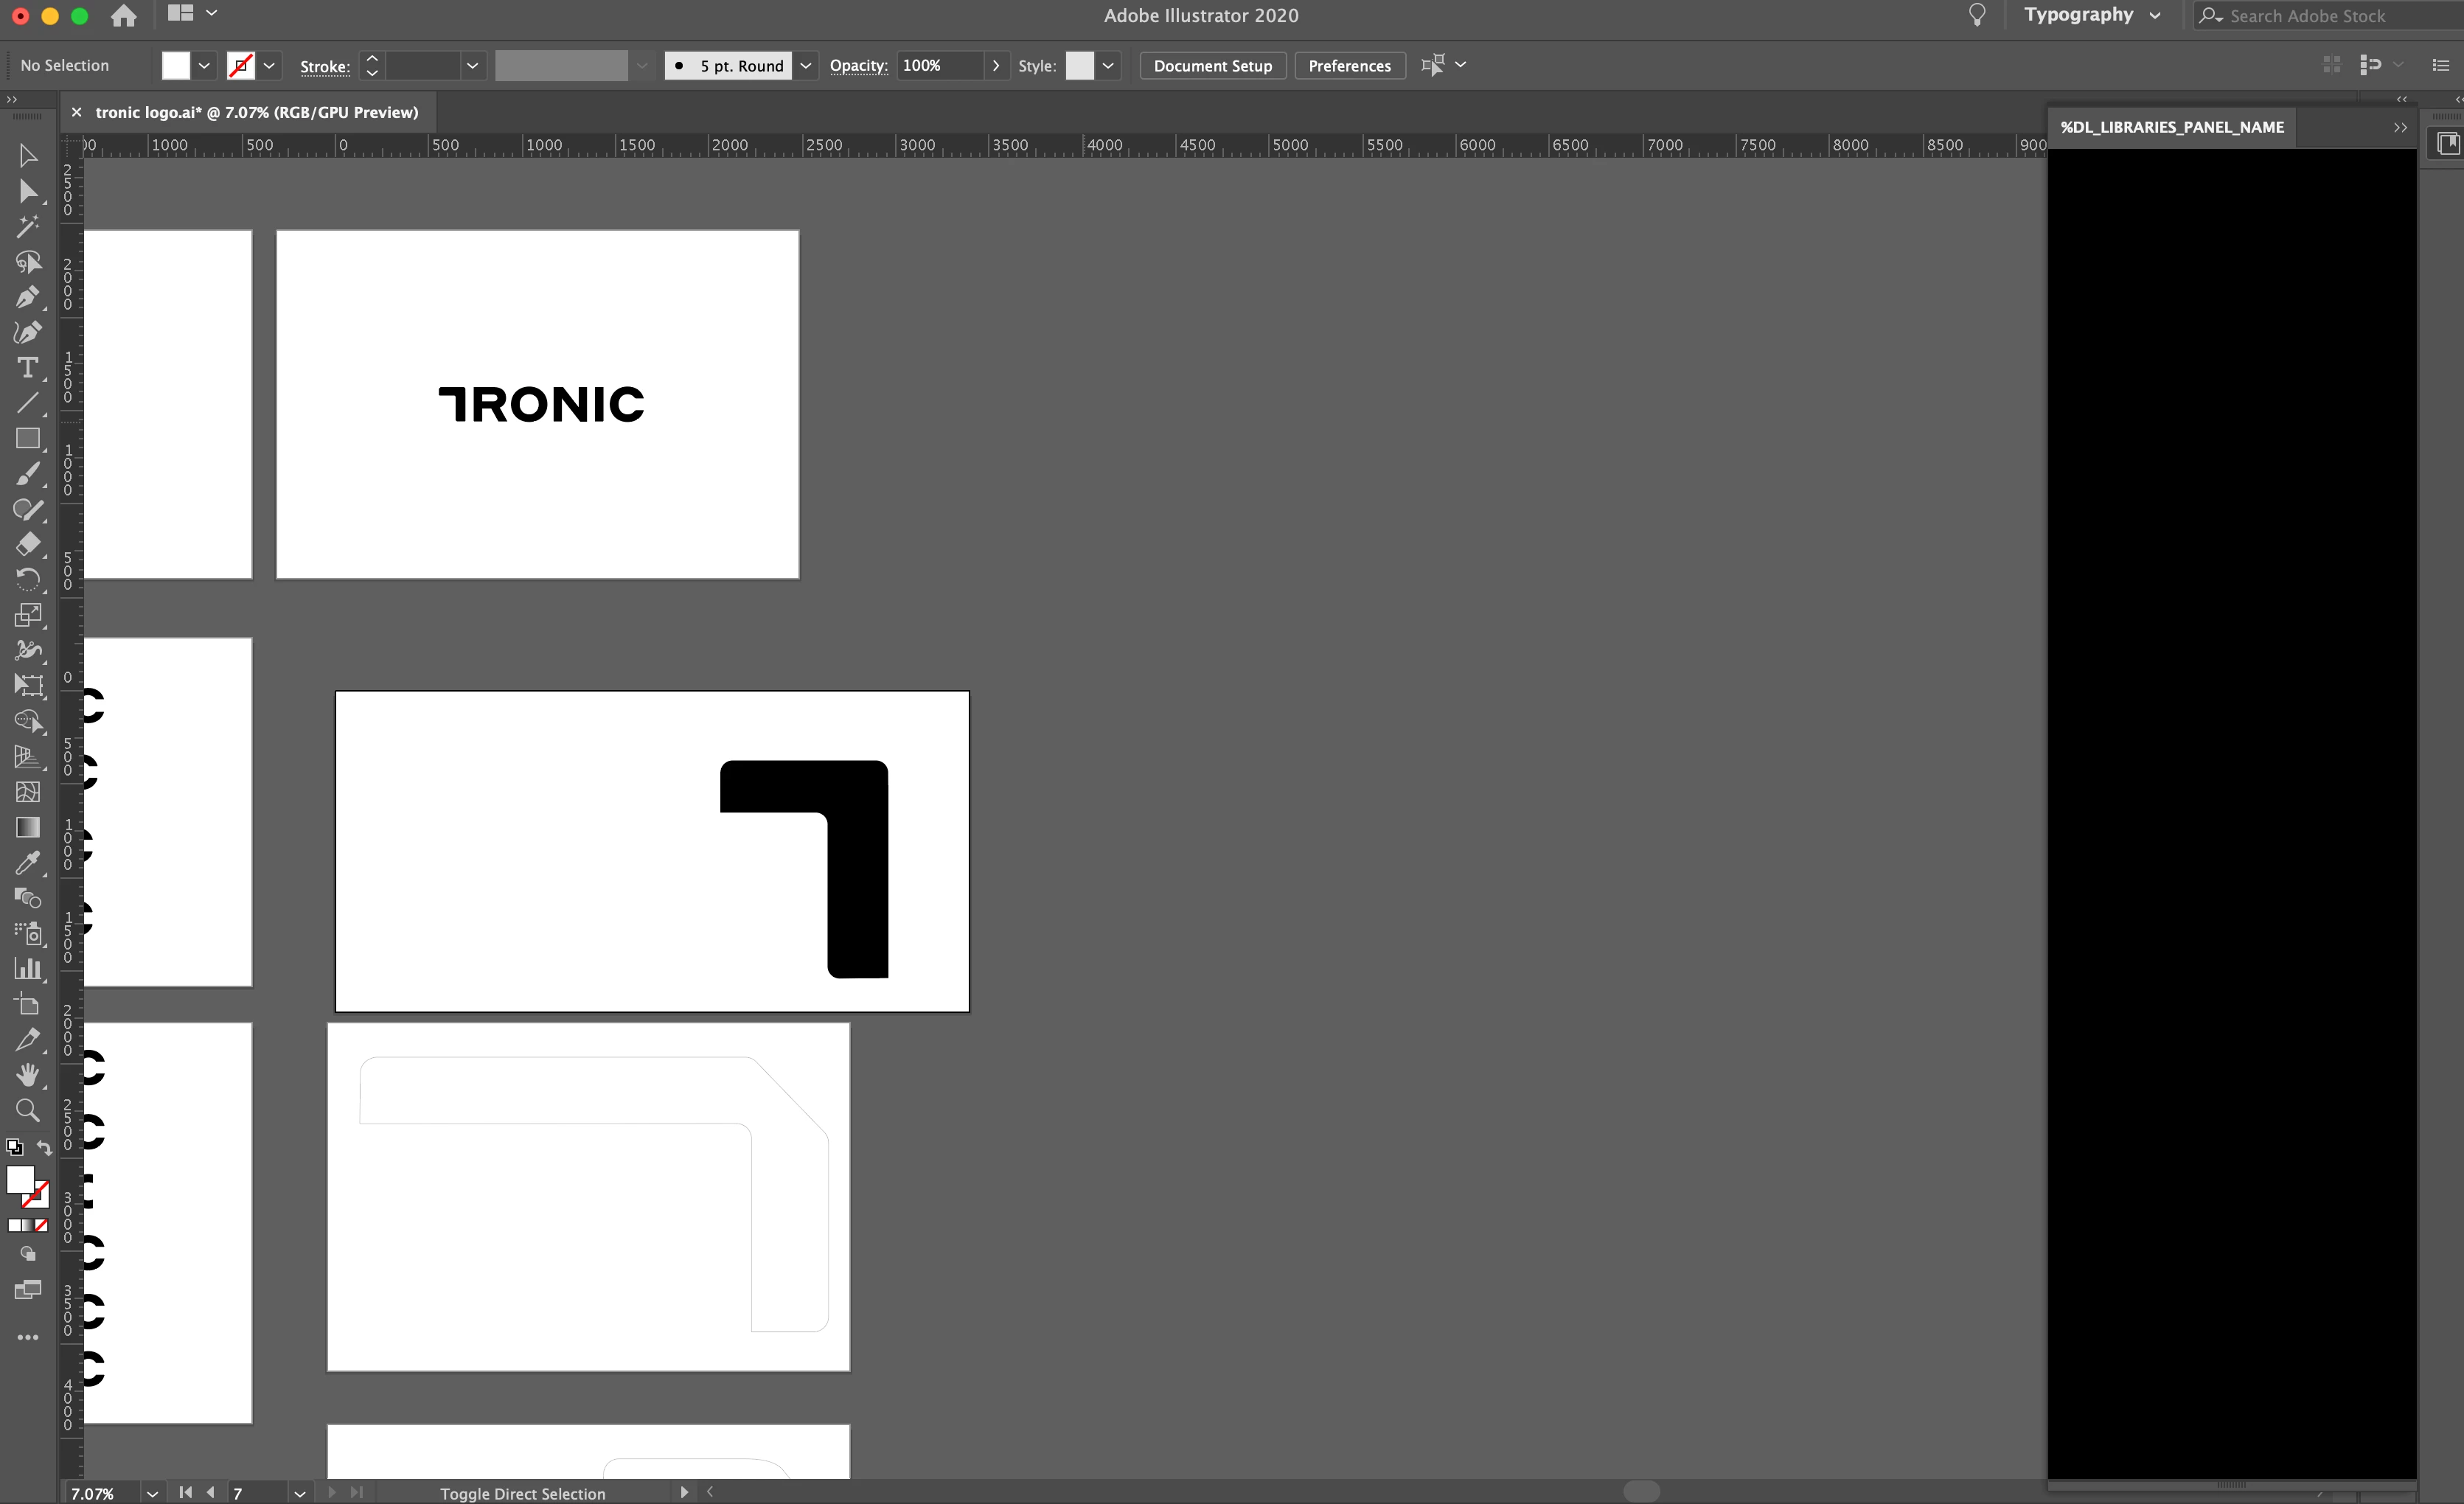Switch to the tronic logo.ai tab
2464x1504 pixels.
point(256,112)
